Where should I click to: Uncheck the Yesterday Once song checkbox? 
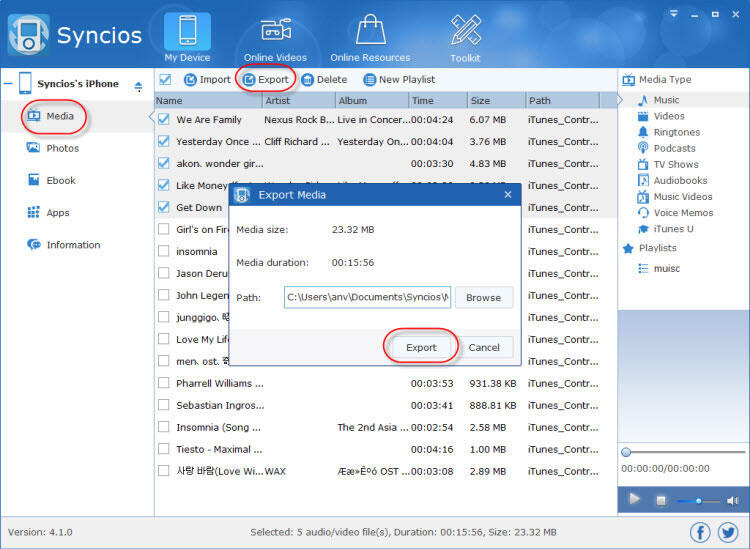coord(164,141)
